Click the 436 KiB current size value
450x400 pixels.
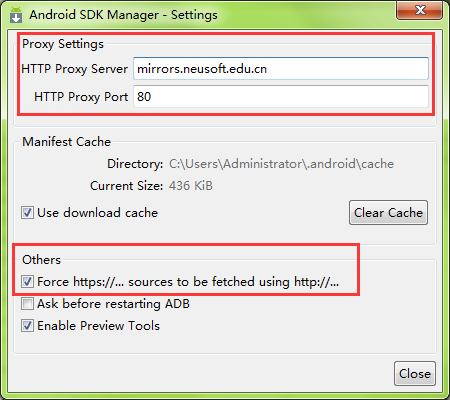[x=191, y=186]
